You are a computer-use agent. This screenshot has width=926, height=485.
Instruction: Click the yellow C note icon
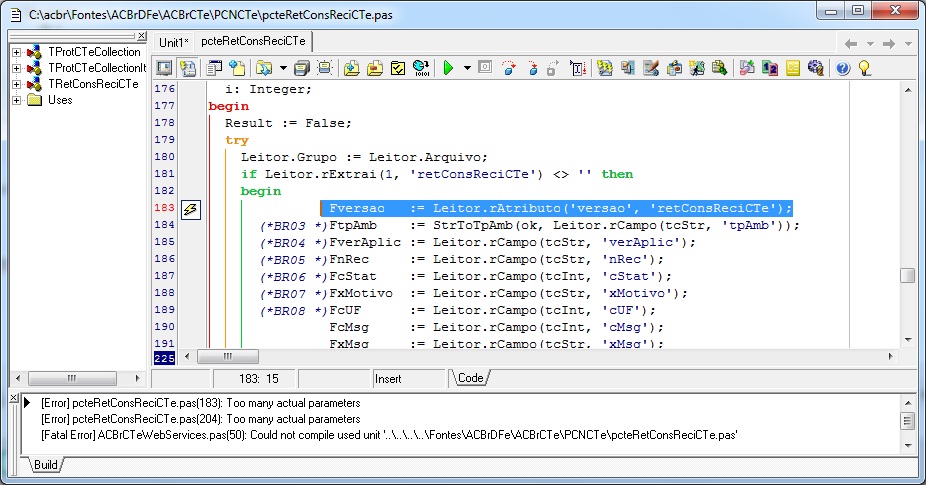[x=793, y=69]
